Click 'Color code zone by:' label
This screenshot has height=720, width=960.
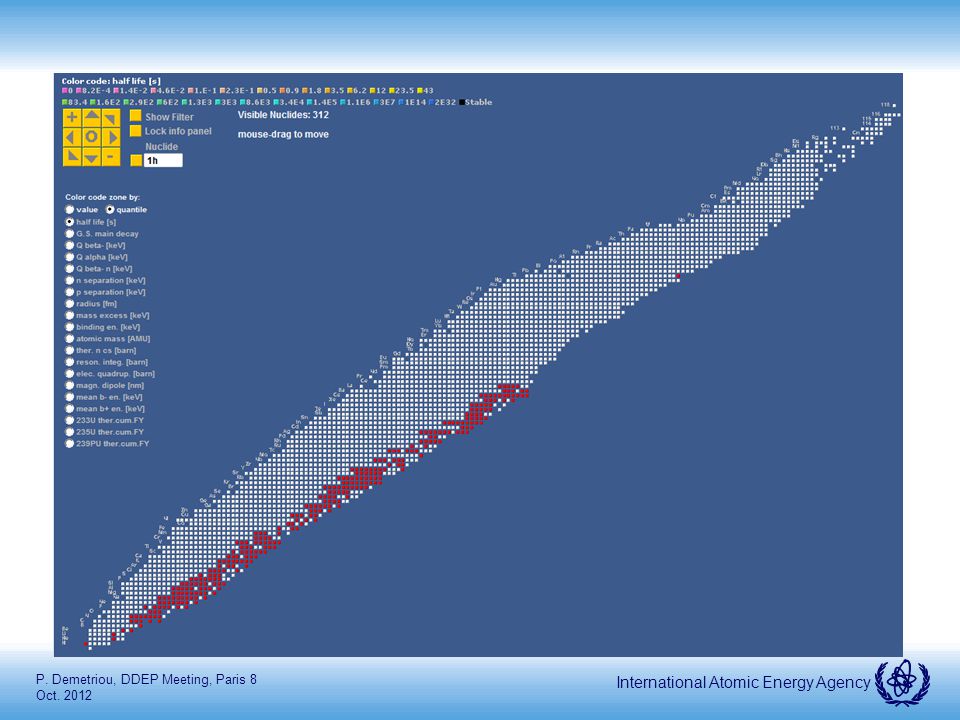pyautogui.click(x=102, y=197)
